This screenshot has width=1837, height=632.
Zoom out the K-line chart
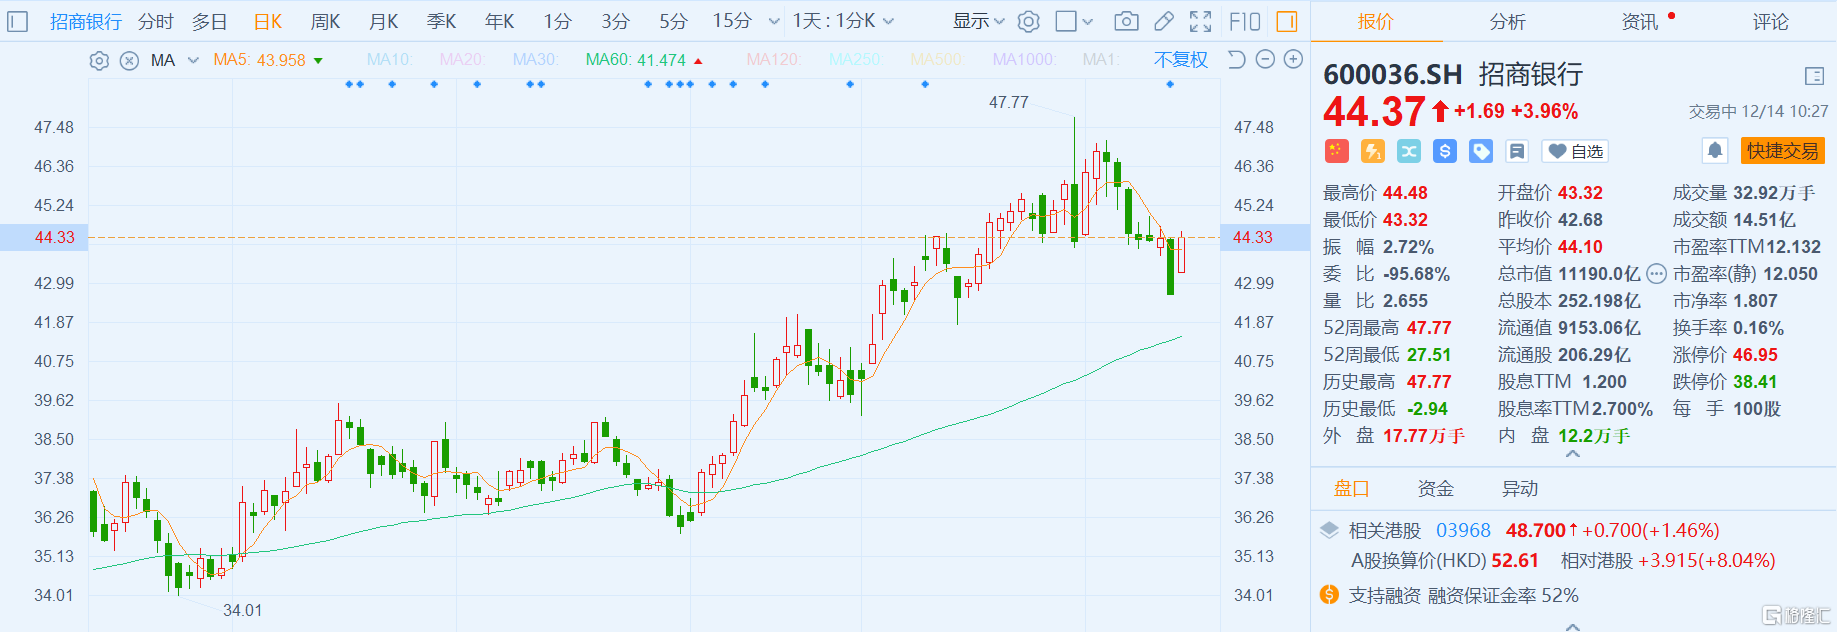(x=1265, y=60)
